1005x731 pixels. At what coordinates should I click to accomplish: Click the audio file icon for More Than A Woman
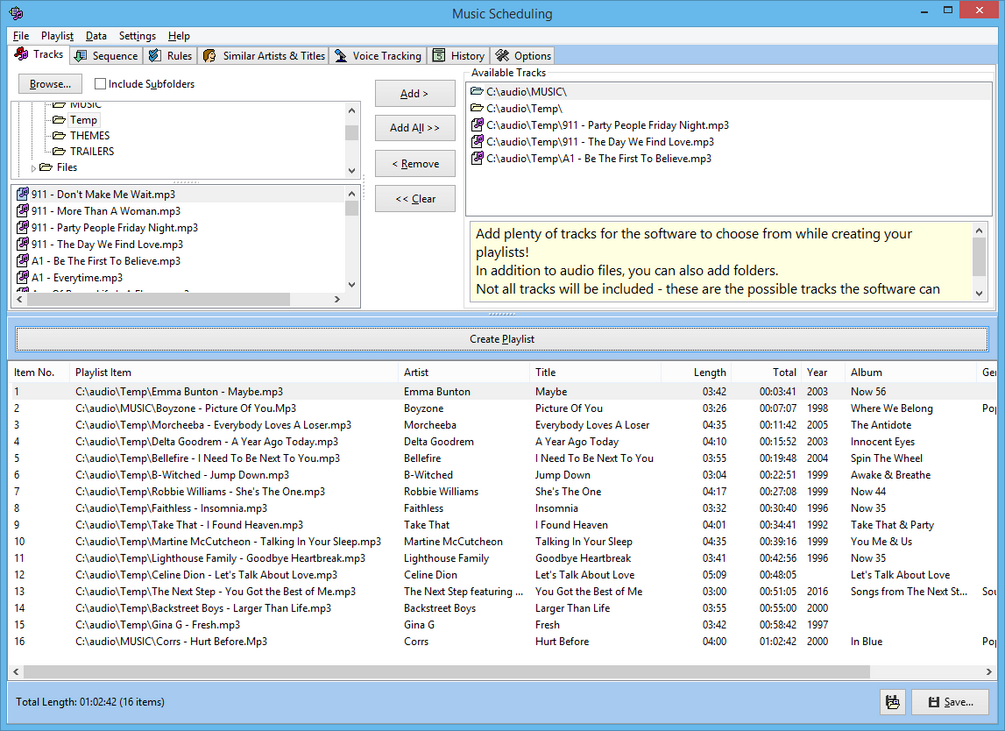click(22, 210)
